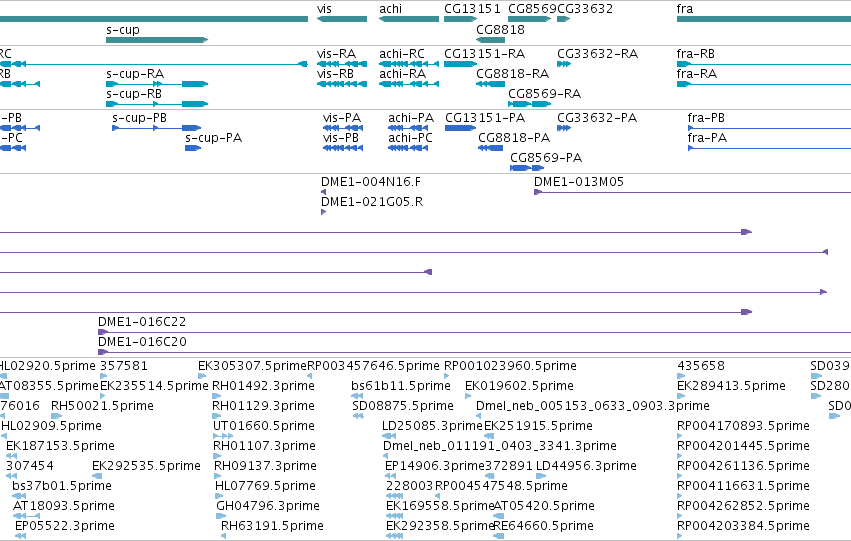Click clone DME1-004N16.F
Screen dimensions: 851x541
323,192
